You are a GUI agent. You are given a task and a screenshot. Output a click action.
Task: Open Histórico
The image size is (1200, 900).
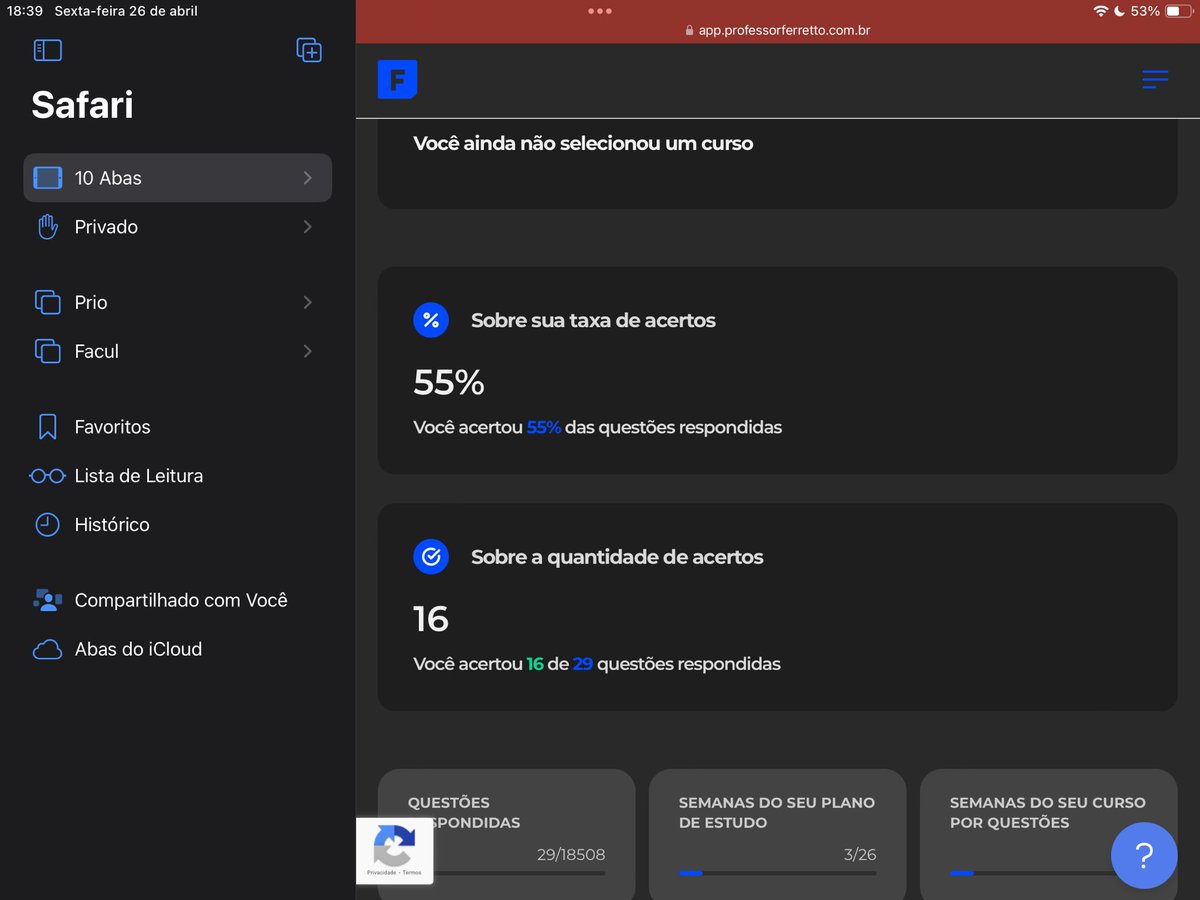(178, 525)
